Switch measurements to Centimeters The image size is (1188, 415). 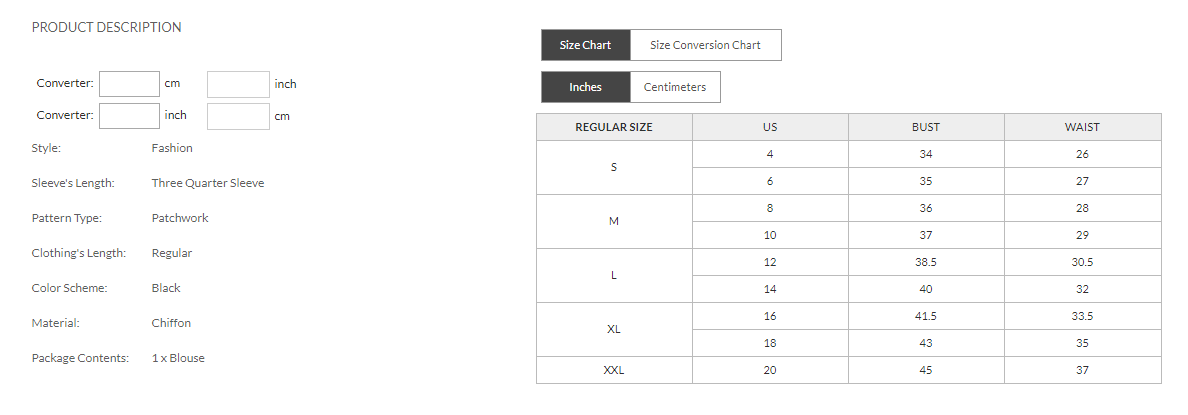tap(675, 87)
